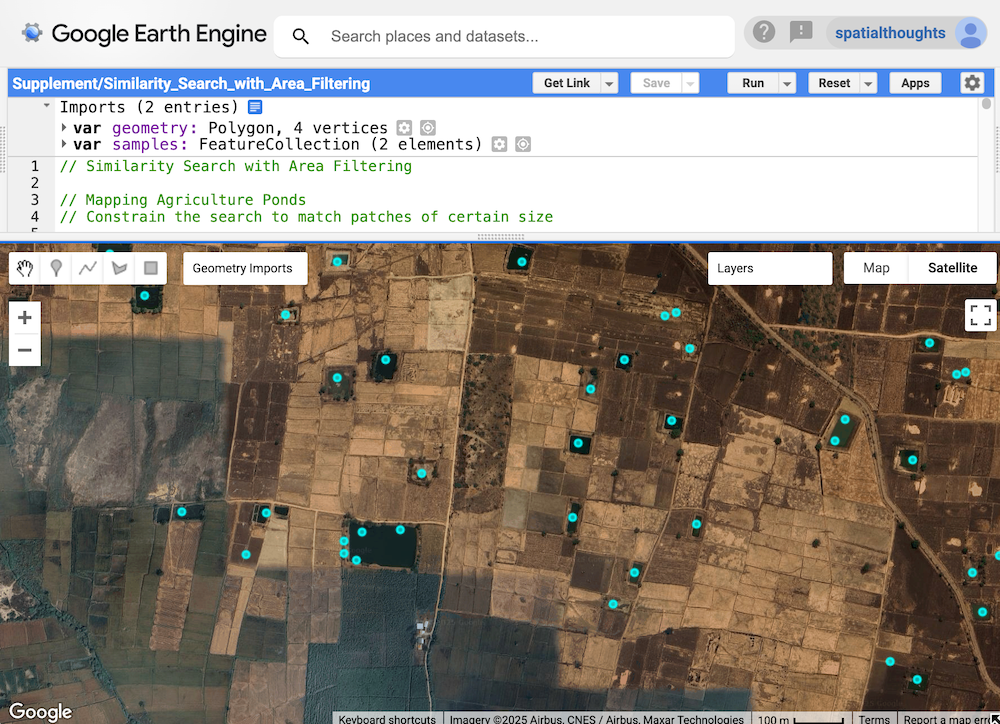Click the Run button
Screen dimensions: 1000x724
point(752,84)
